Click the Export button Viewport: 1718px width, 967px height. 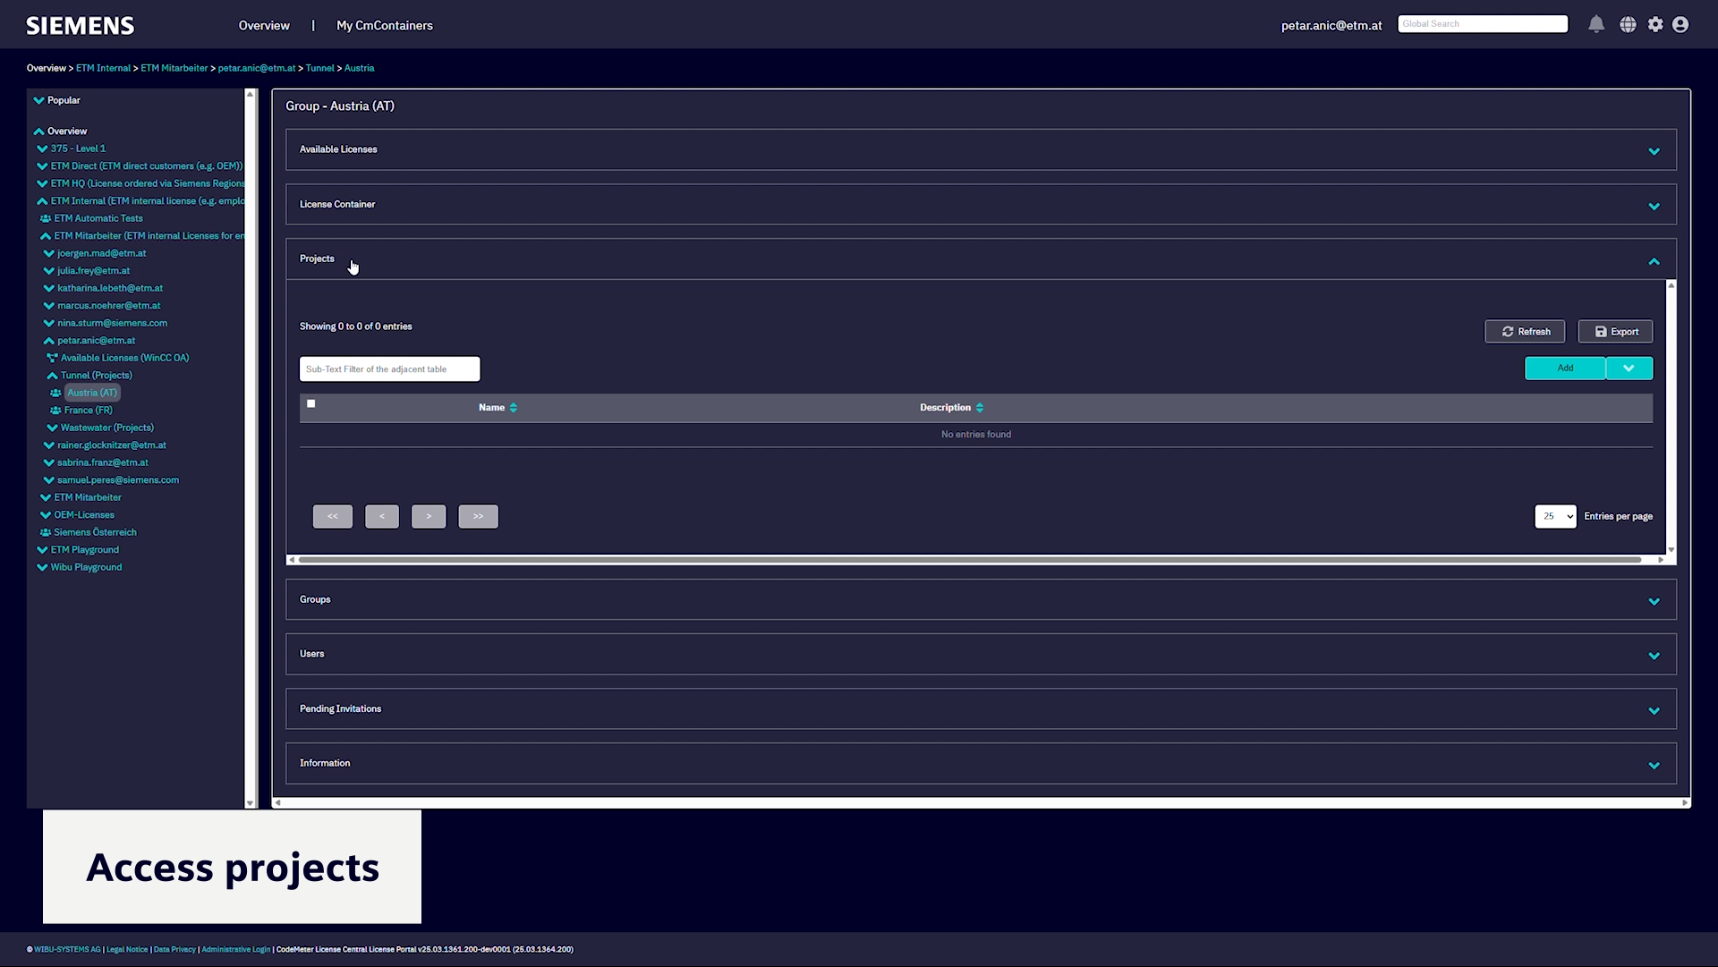(x=1615, y=332)
